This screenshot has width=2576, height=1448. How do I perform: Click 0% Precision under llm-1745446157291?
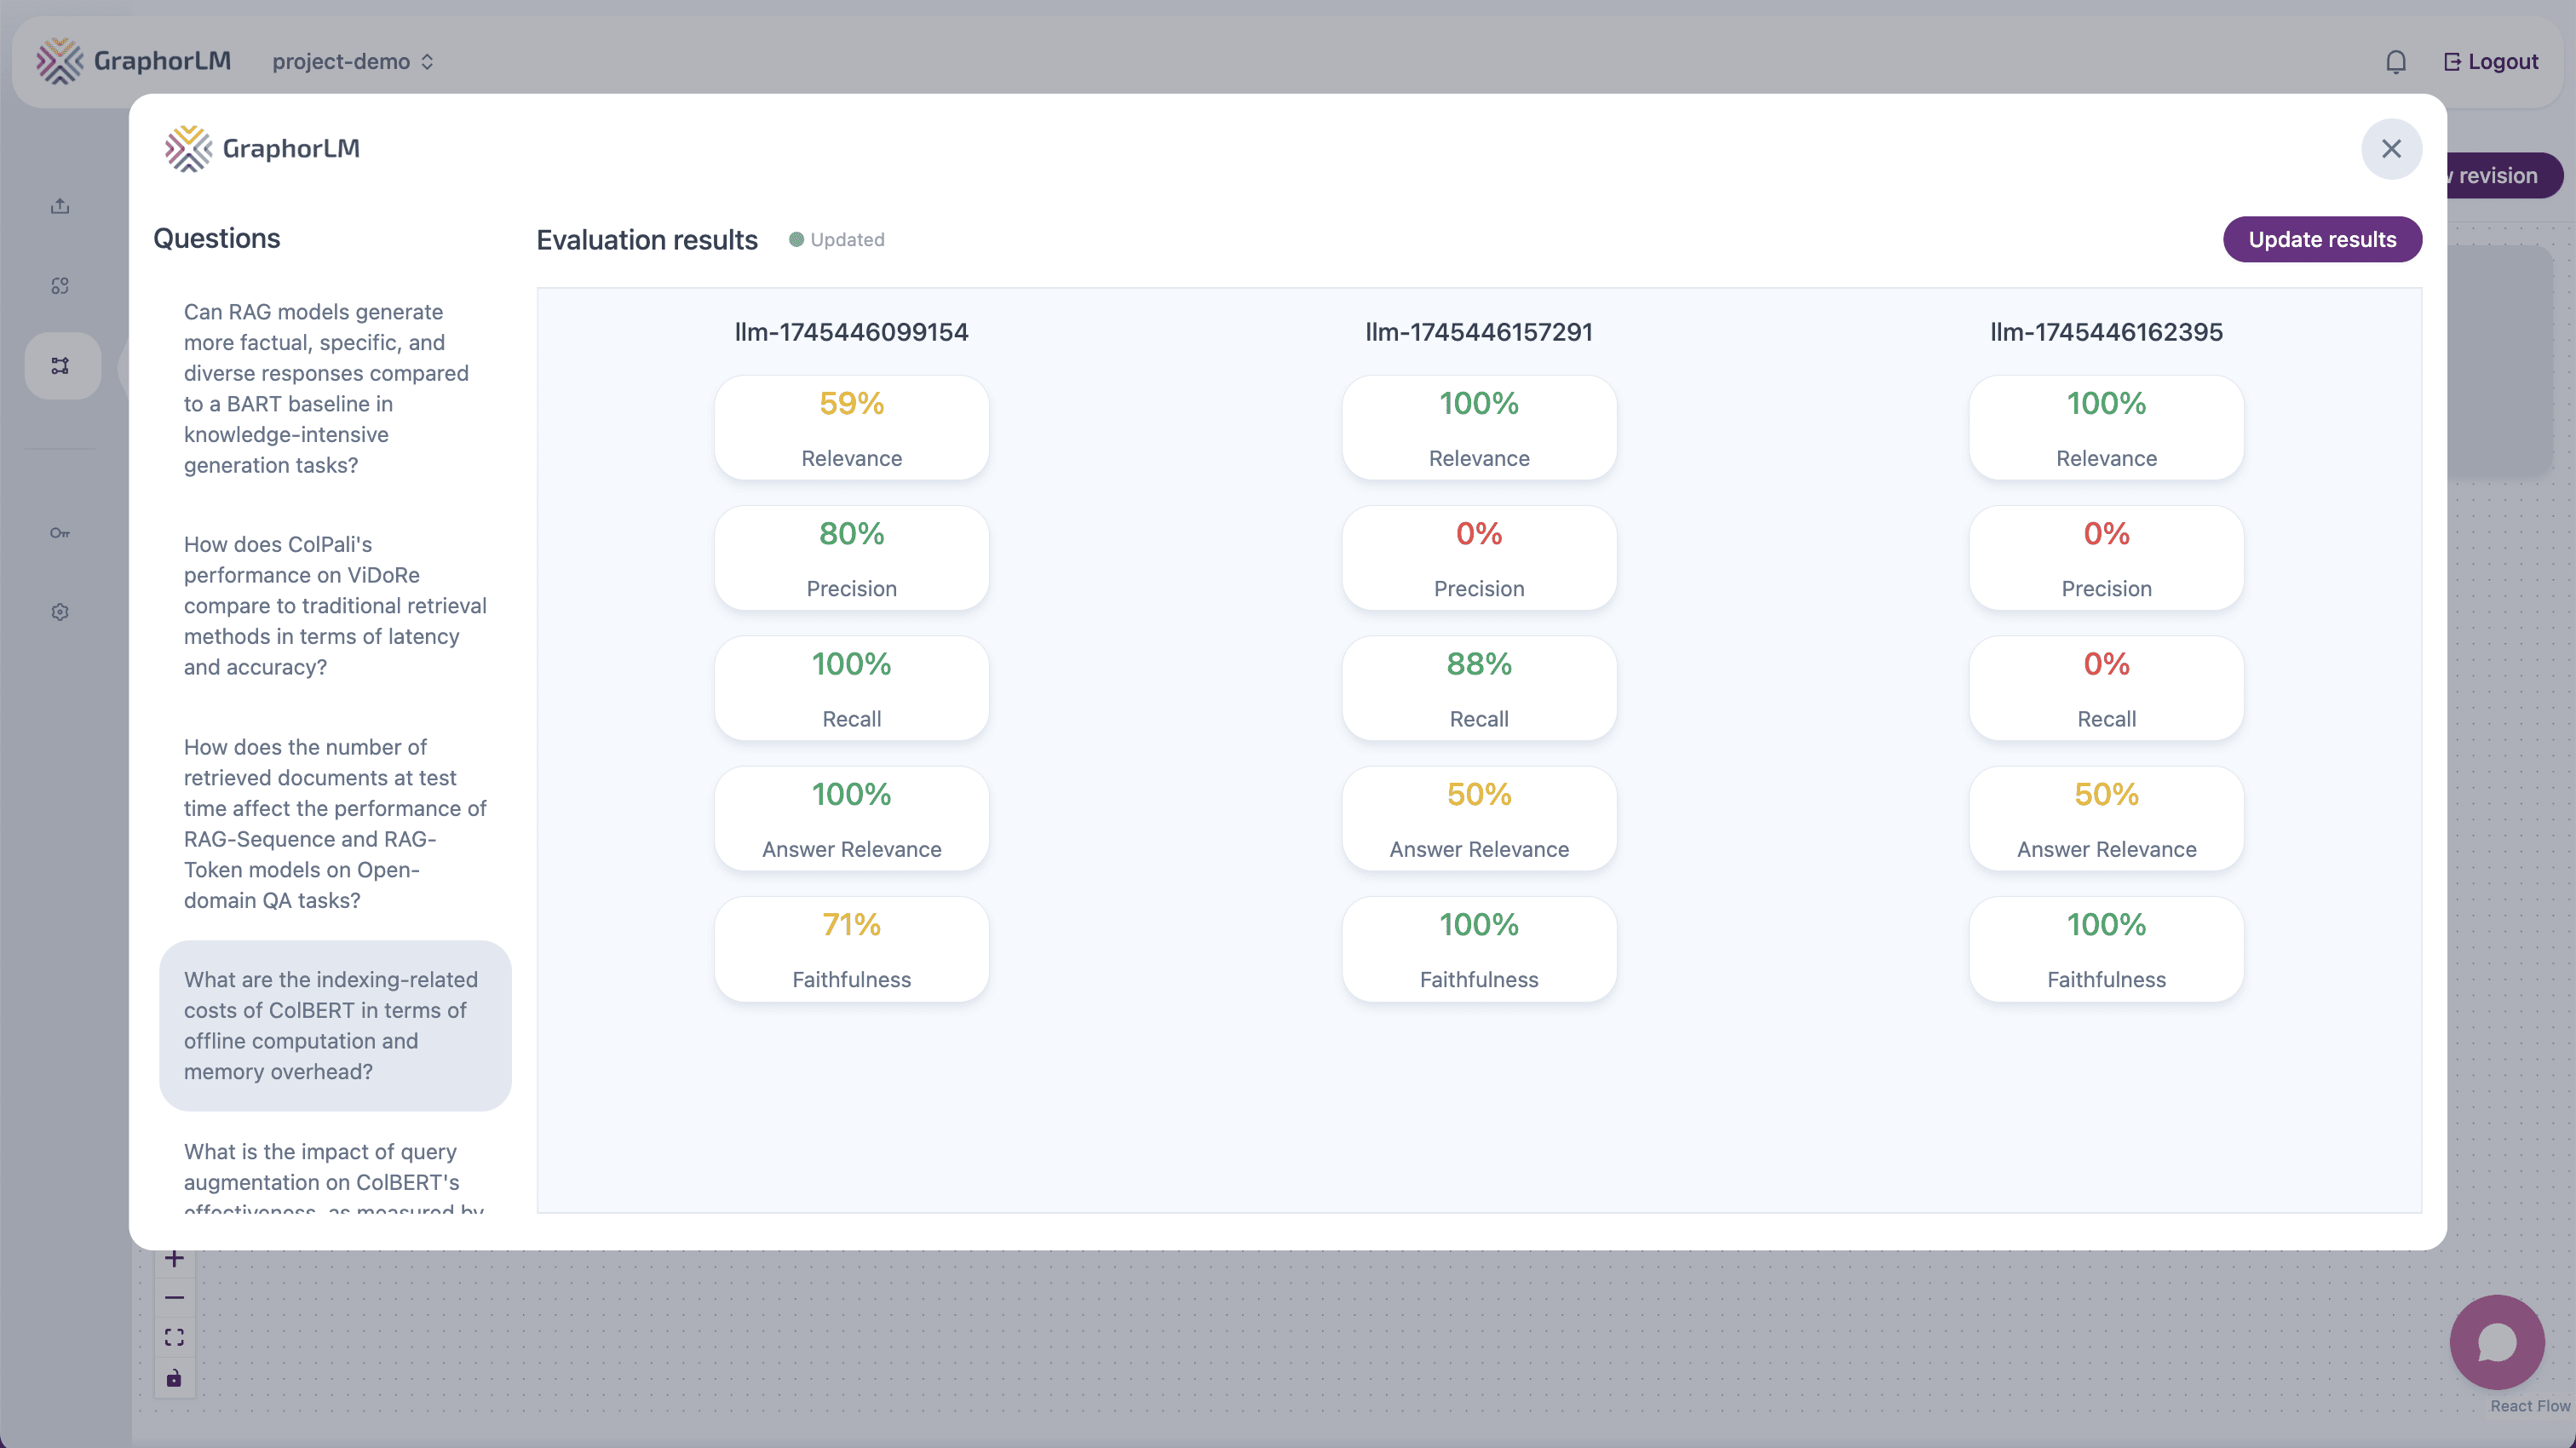click(1478, 558)
